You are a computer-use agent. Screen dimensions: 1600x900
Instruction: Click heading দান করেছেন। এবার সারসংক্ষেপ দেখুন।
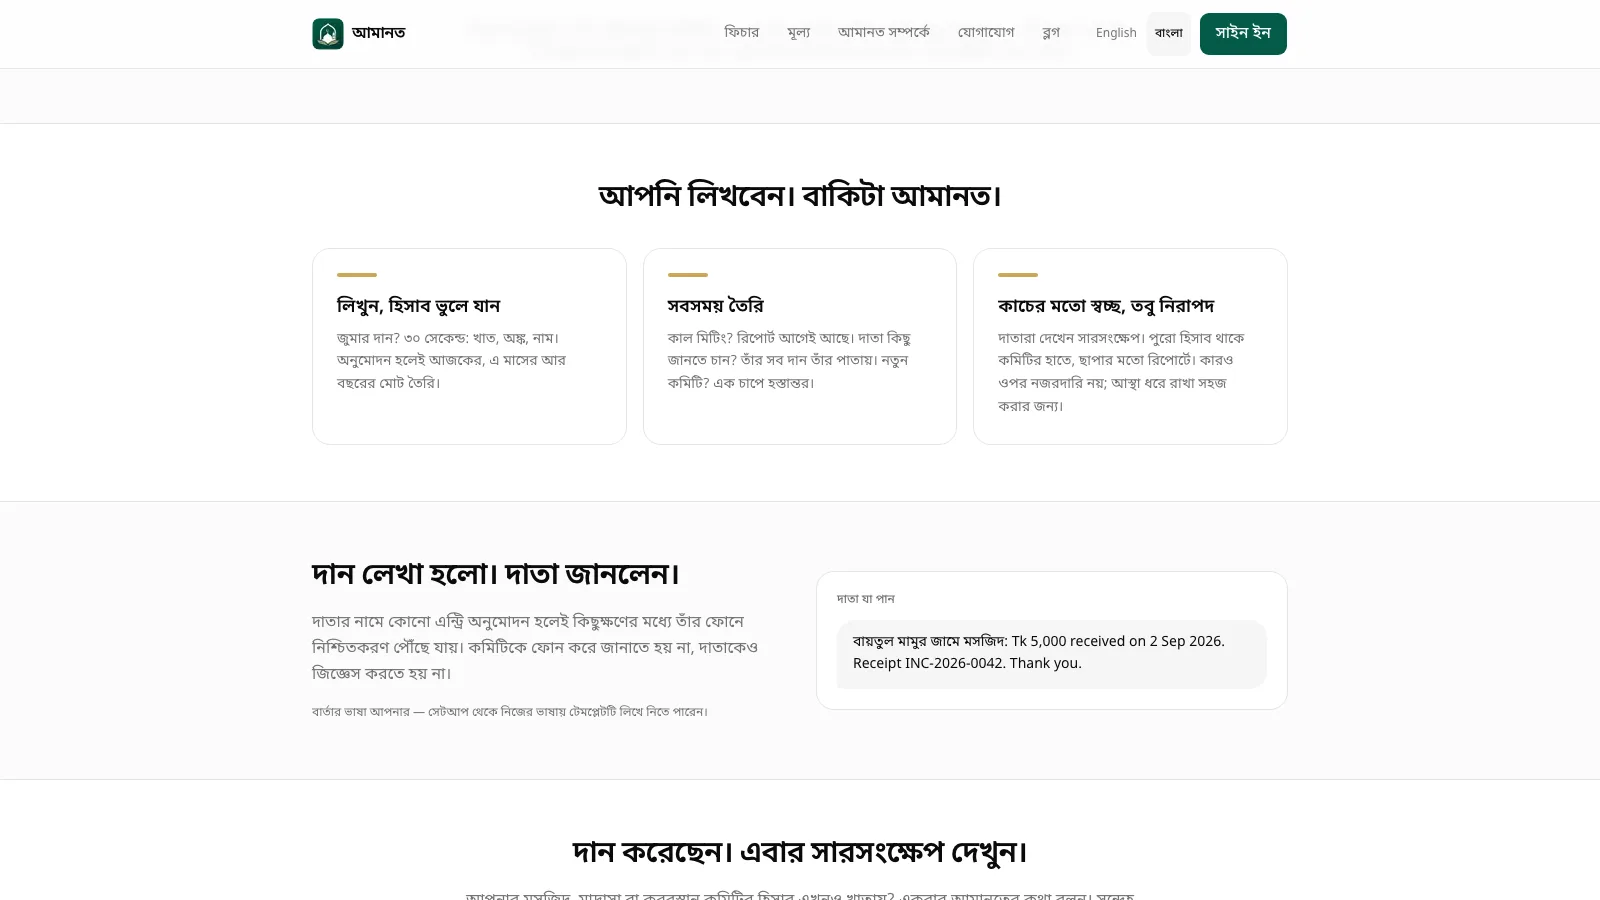[x=800, y=852]
